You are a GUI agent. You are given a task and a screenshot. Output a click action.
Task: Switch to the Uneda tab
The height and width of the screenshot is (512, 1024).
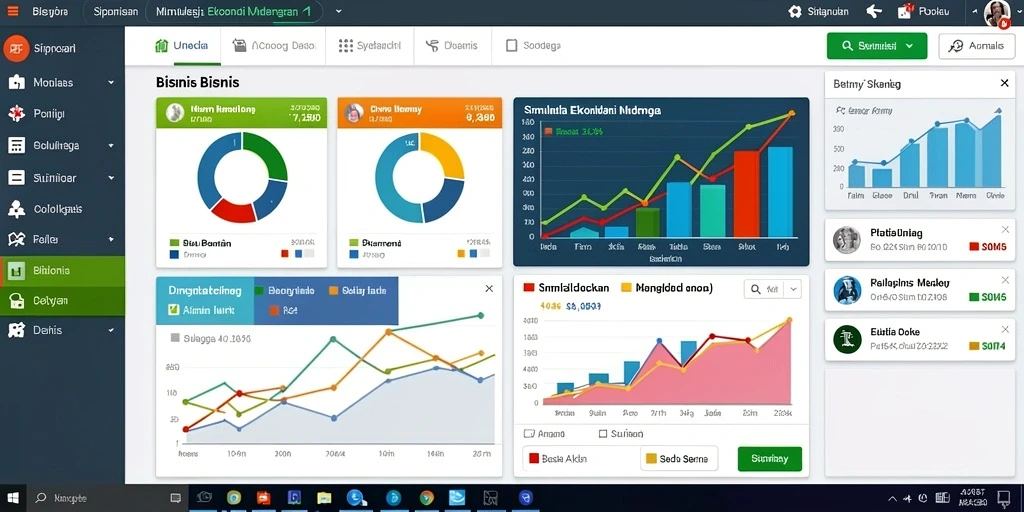(x=182, y=46)
